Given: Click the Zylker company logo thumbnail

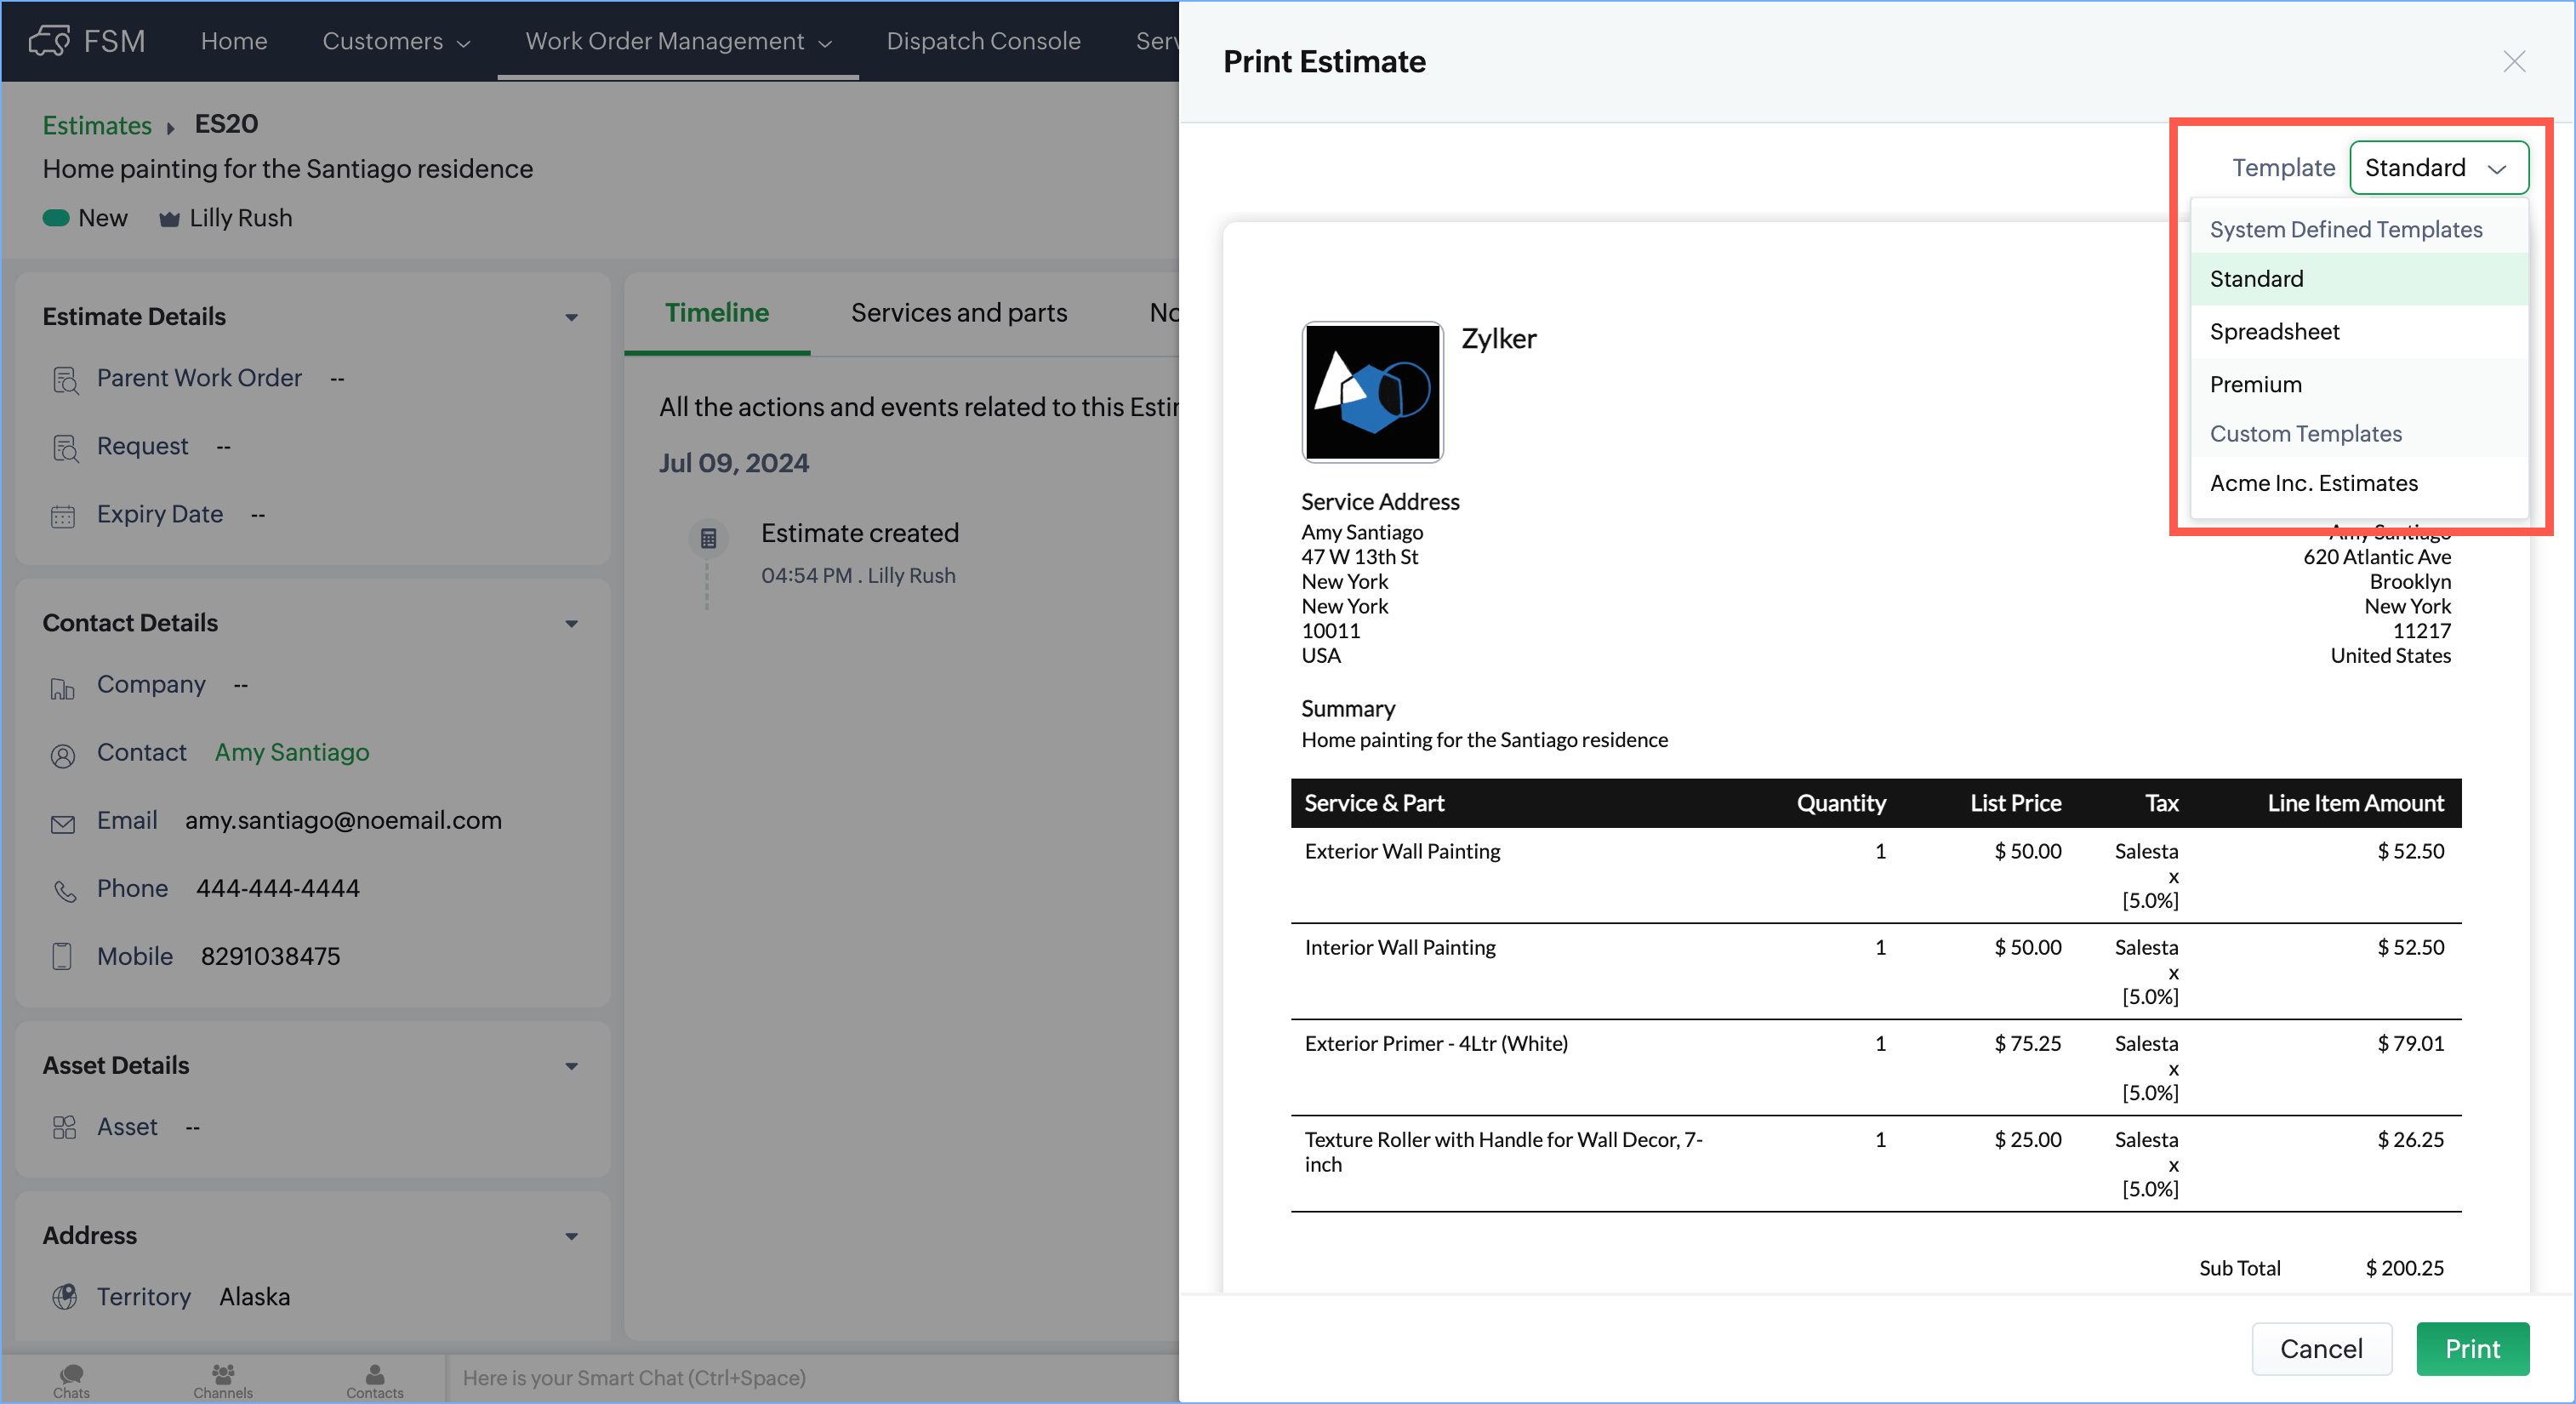Looking at the screenshot, I should point(1372,392).
